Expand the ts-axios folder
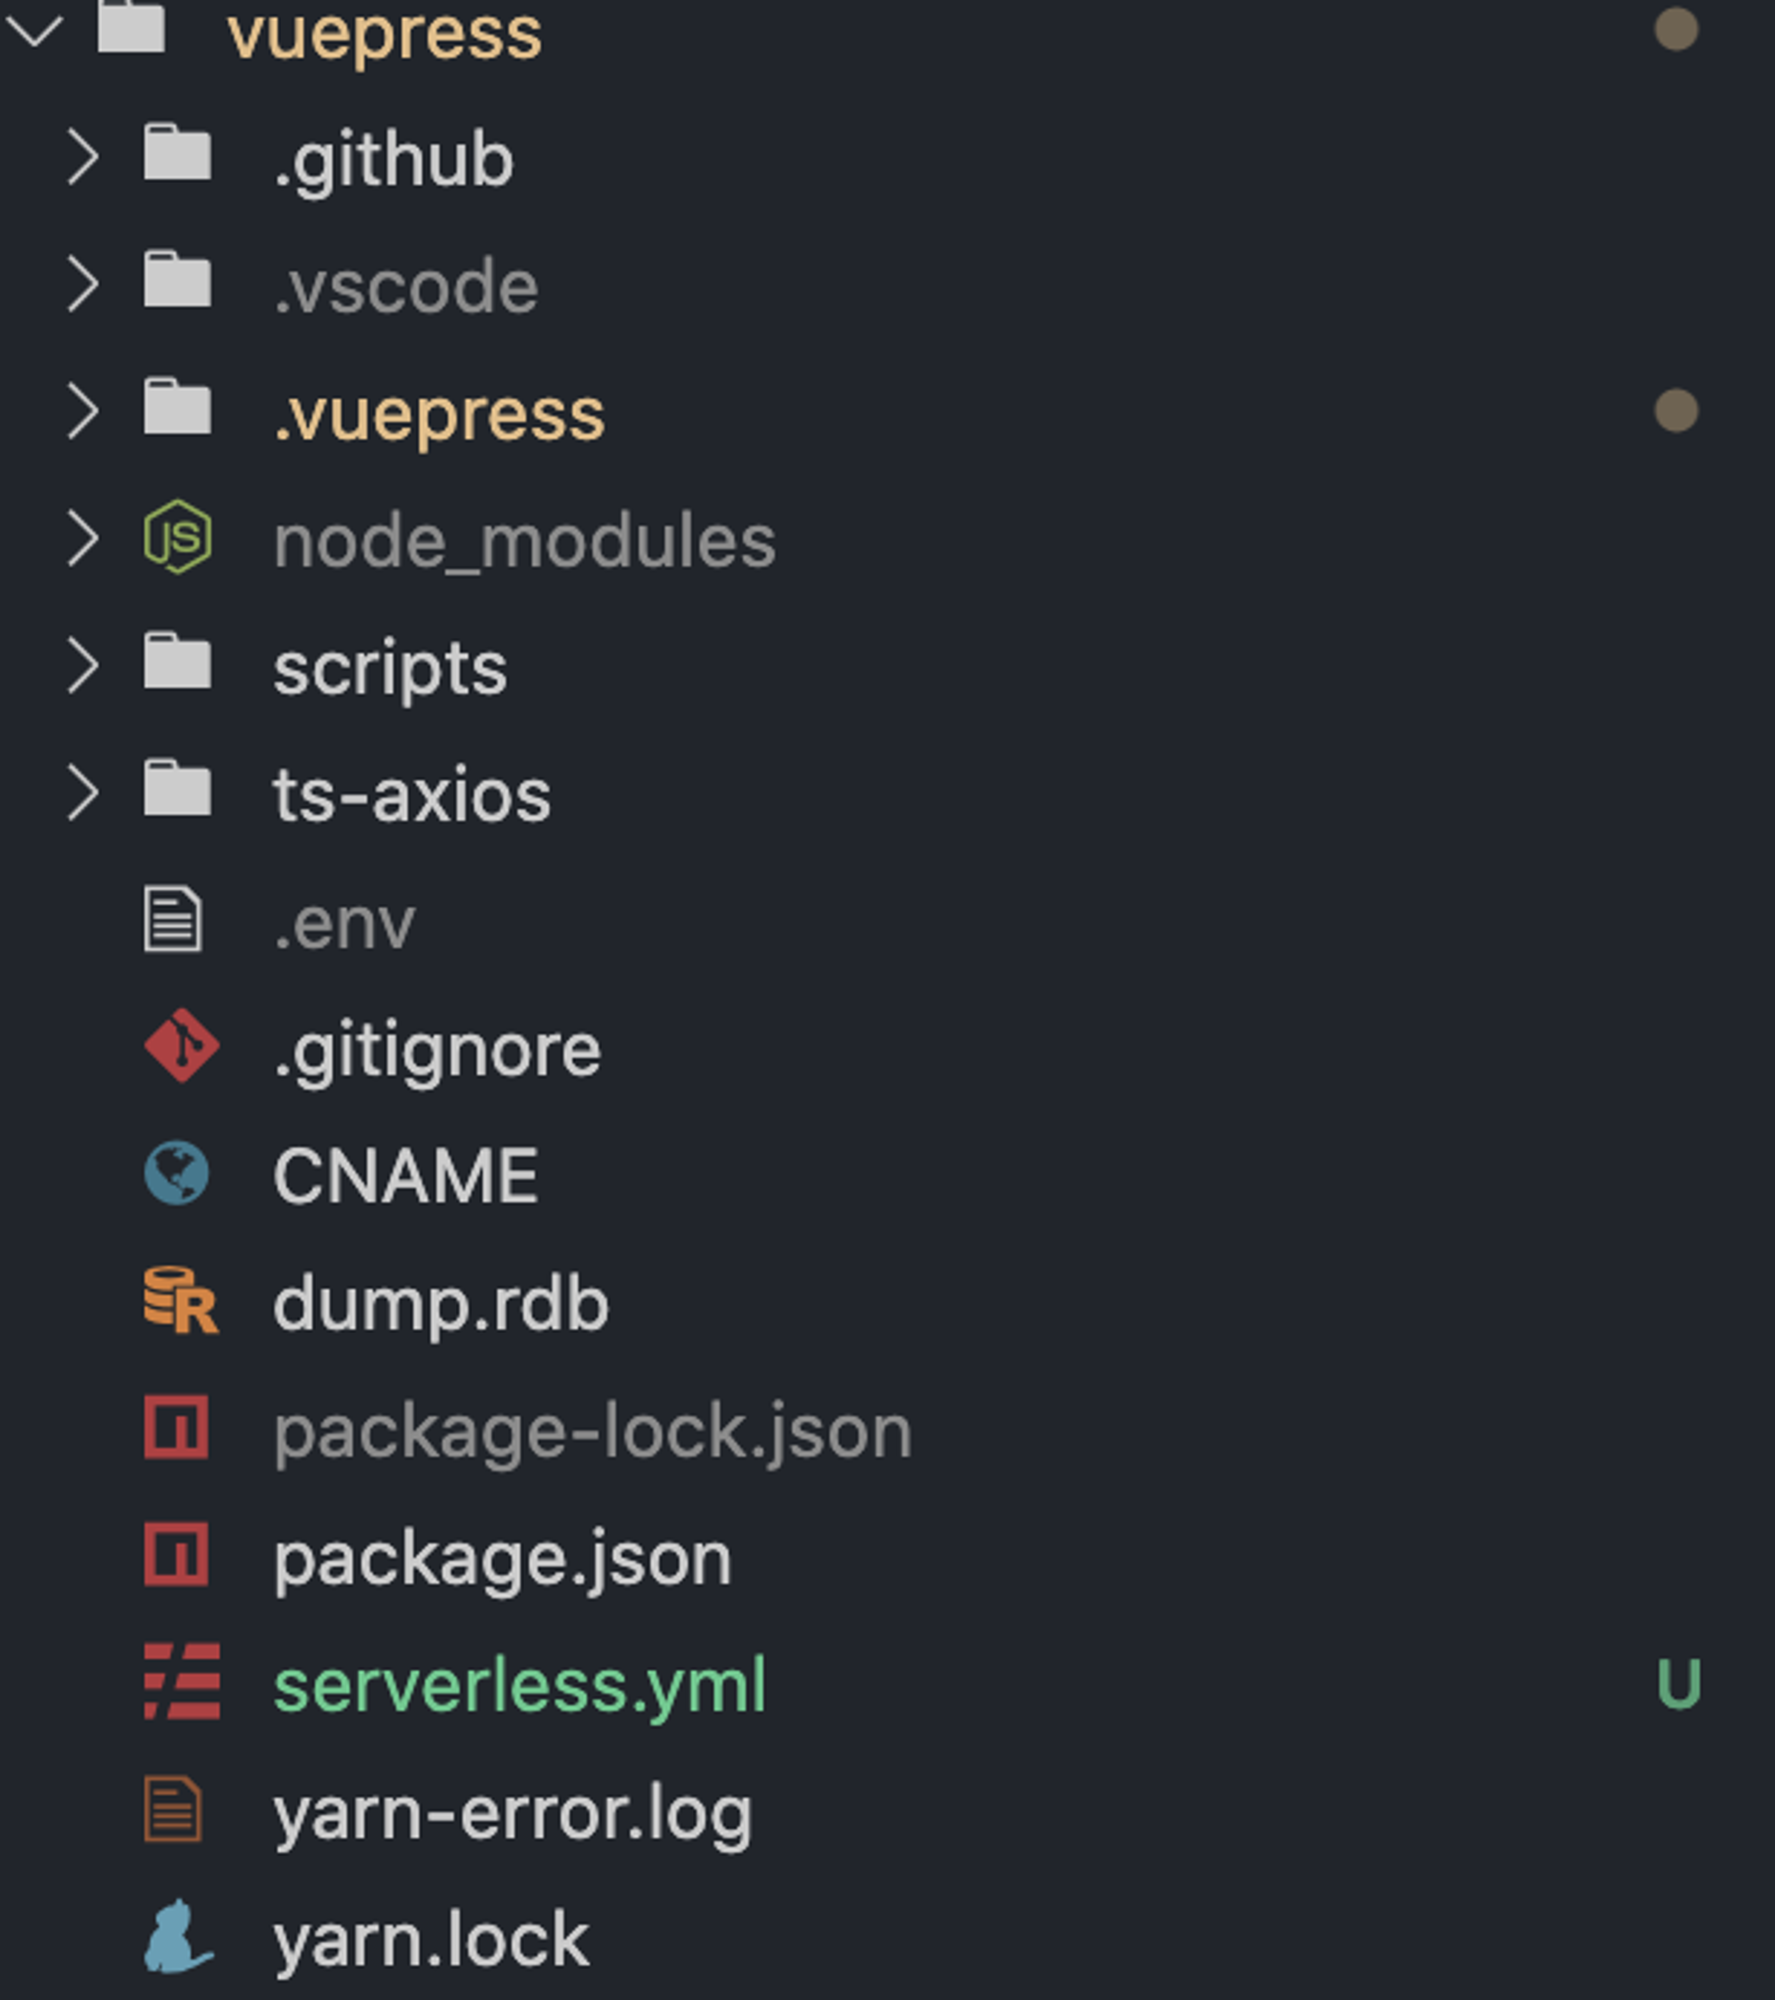Viewport: 1775px width, 2000px height. [83, 793]
